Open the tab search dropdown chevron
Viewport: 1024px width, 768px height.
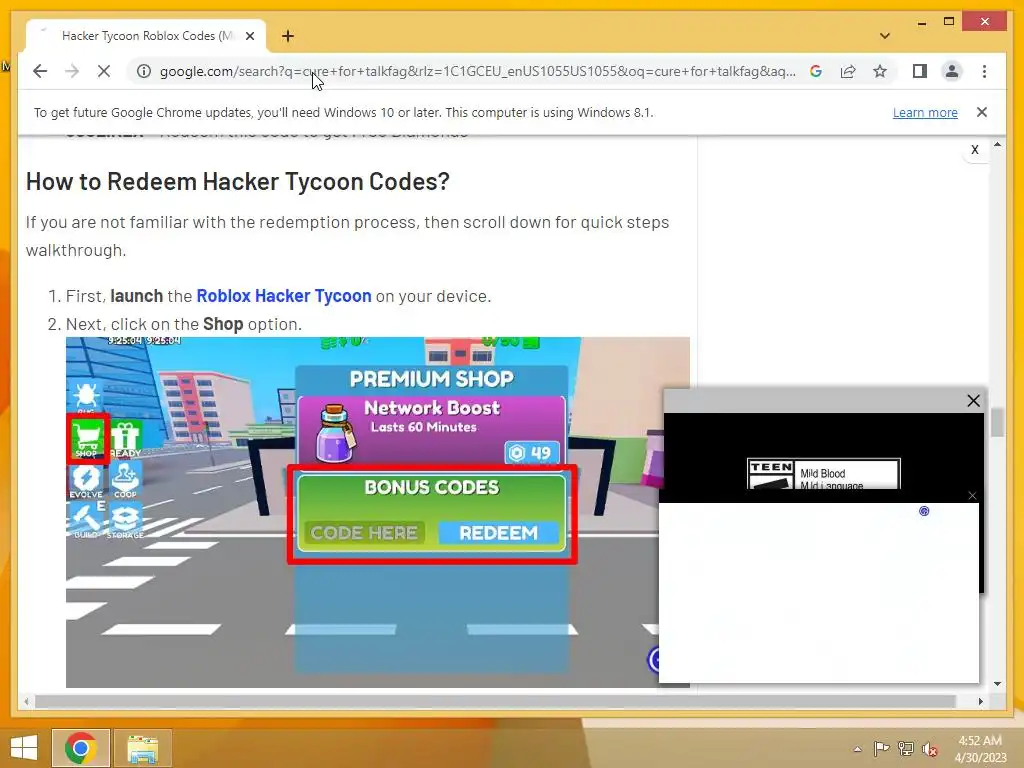click(885, 36)
